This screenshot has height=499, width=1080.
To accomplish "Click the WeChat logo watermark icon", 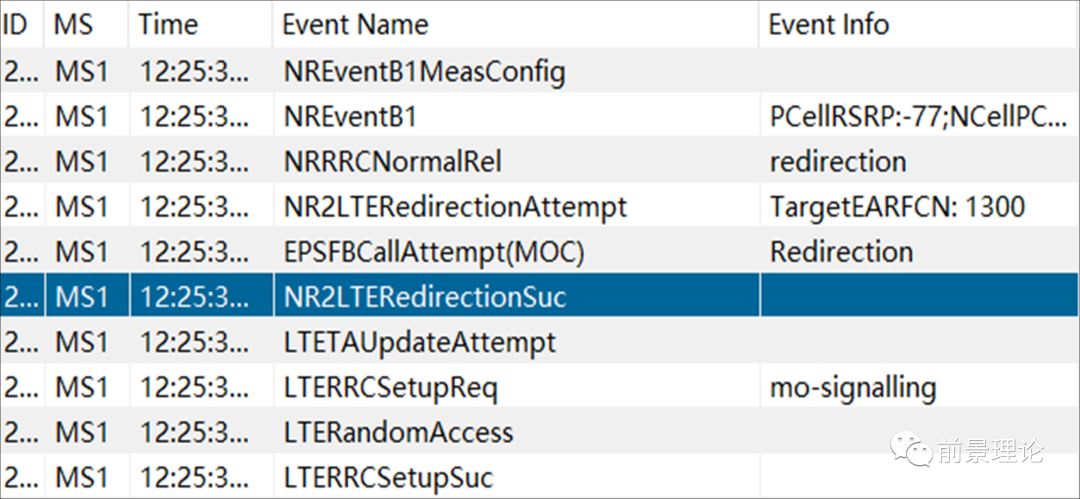I will (x=910, y=450).
